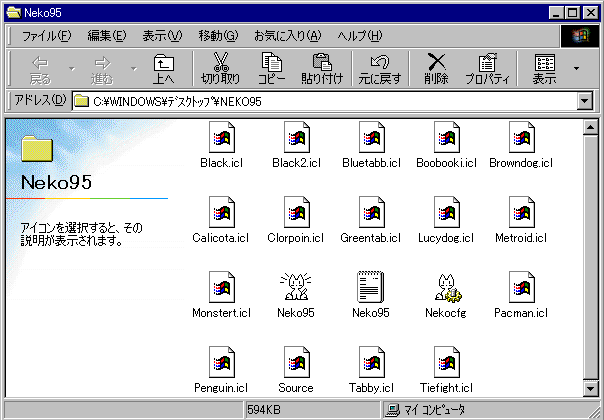This screenshot has height=420, width=604.
Task: Go up one folder with 上へ
Action: 164,69
